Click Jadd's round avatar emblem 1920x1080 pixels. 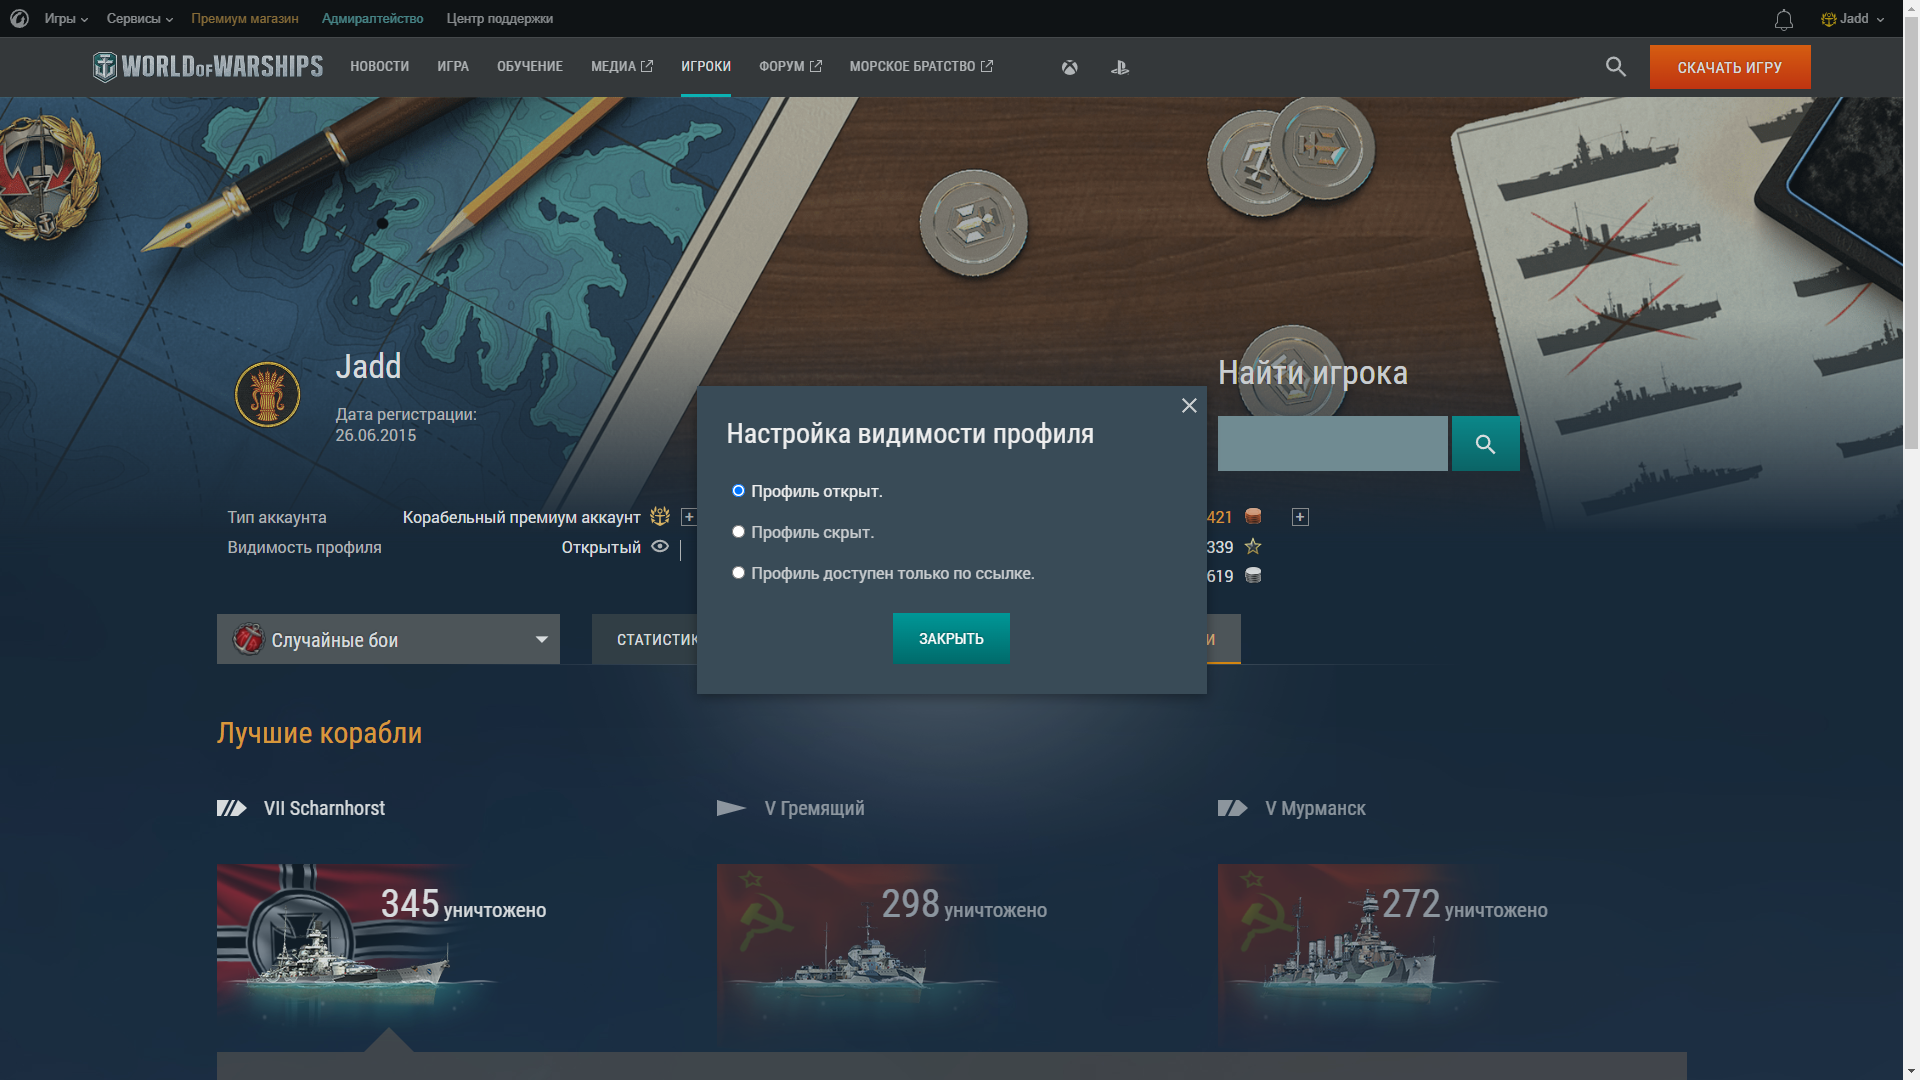[267, 394]
